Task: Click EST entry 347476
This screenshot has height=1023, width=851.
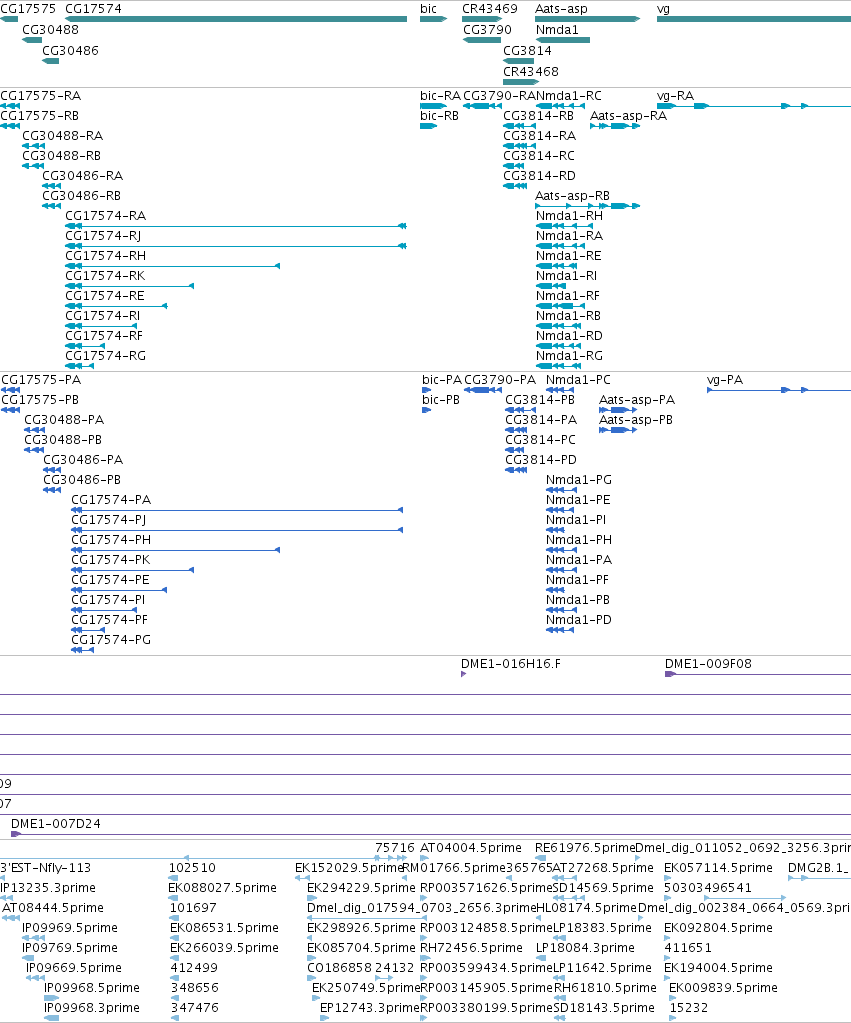Action: click(x=194, y=1008)
